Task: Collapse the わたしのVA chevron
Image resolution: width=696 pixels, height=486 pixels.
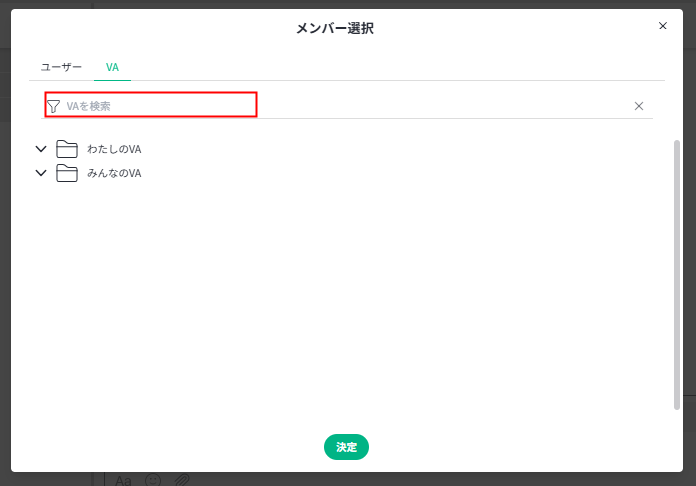Action: [41, 149]
